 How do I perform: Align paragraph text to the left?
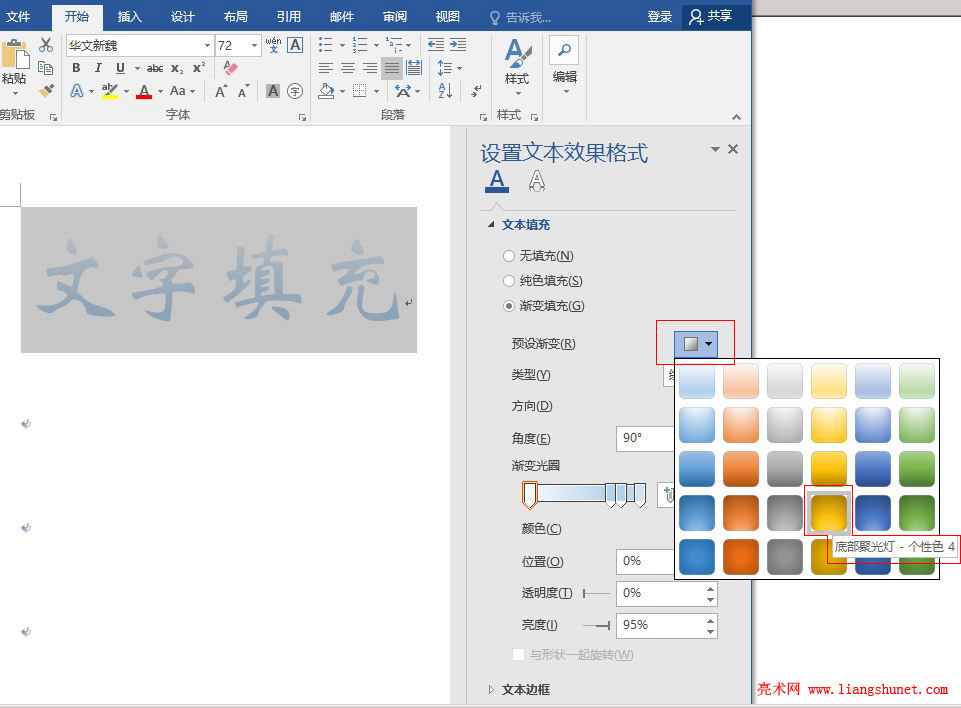point(326,68)
